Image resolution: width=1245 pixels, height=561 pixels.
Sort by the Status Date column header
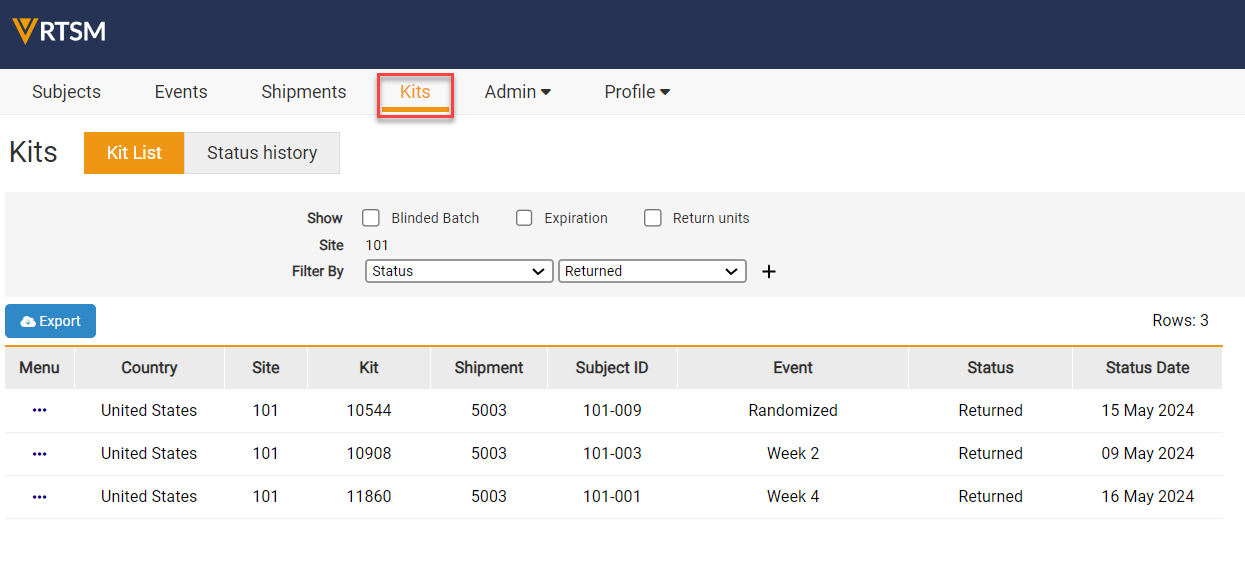tap(1147, 368)
